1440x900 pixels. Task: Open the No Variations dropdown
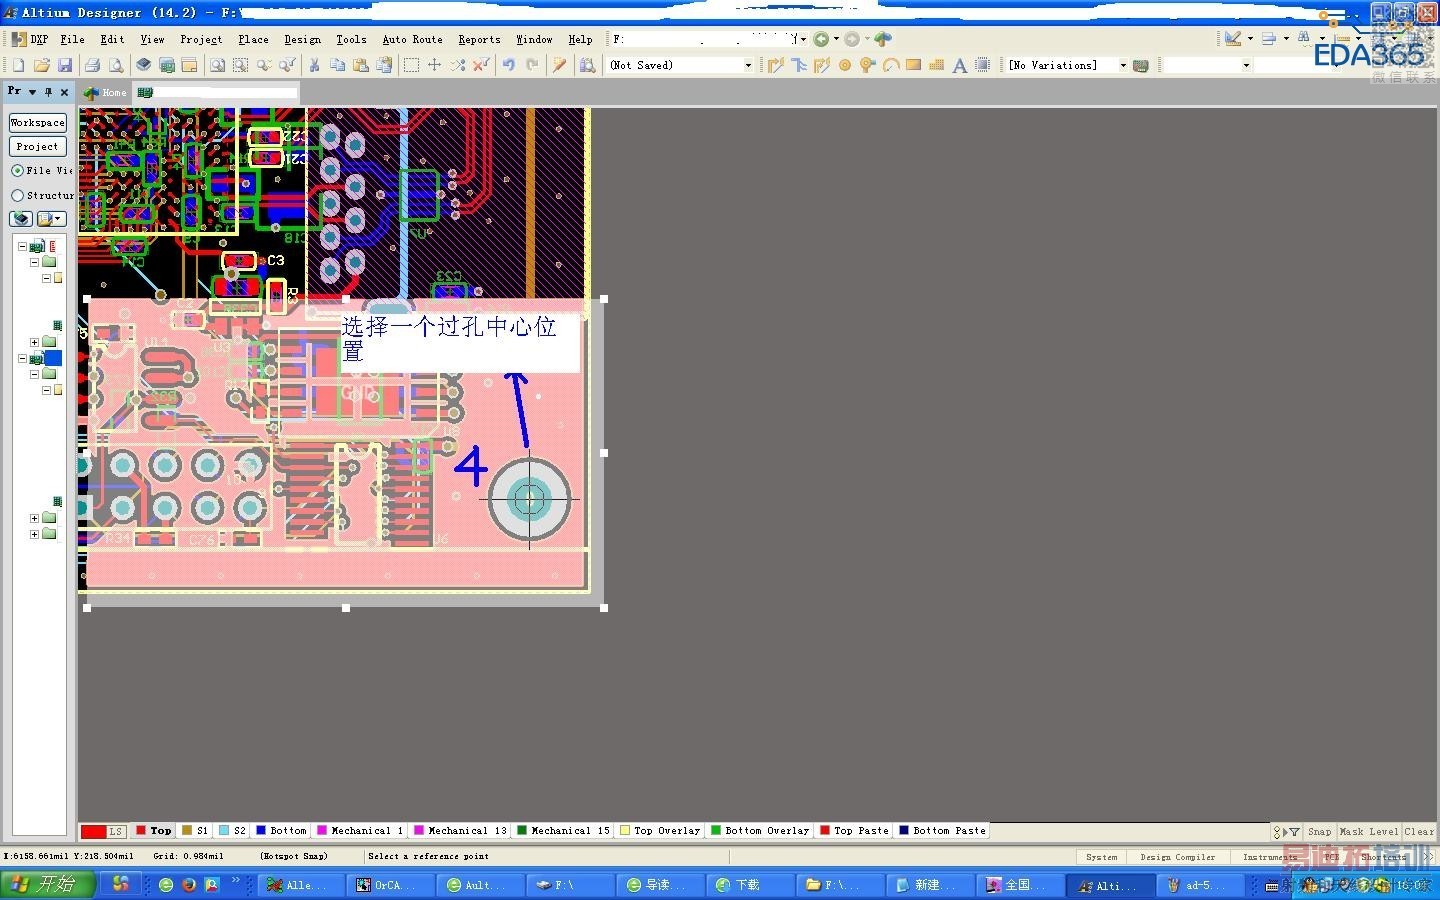tap(1123, 65)
